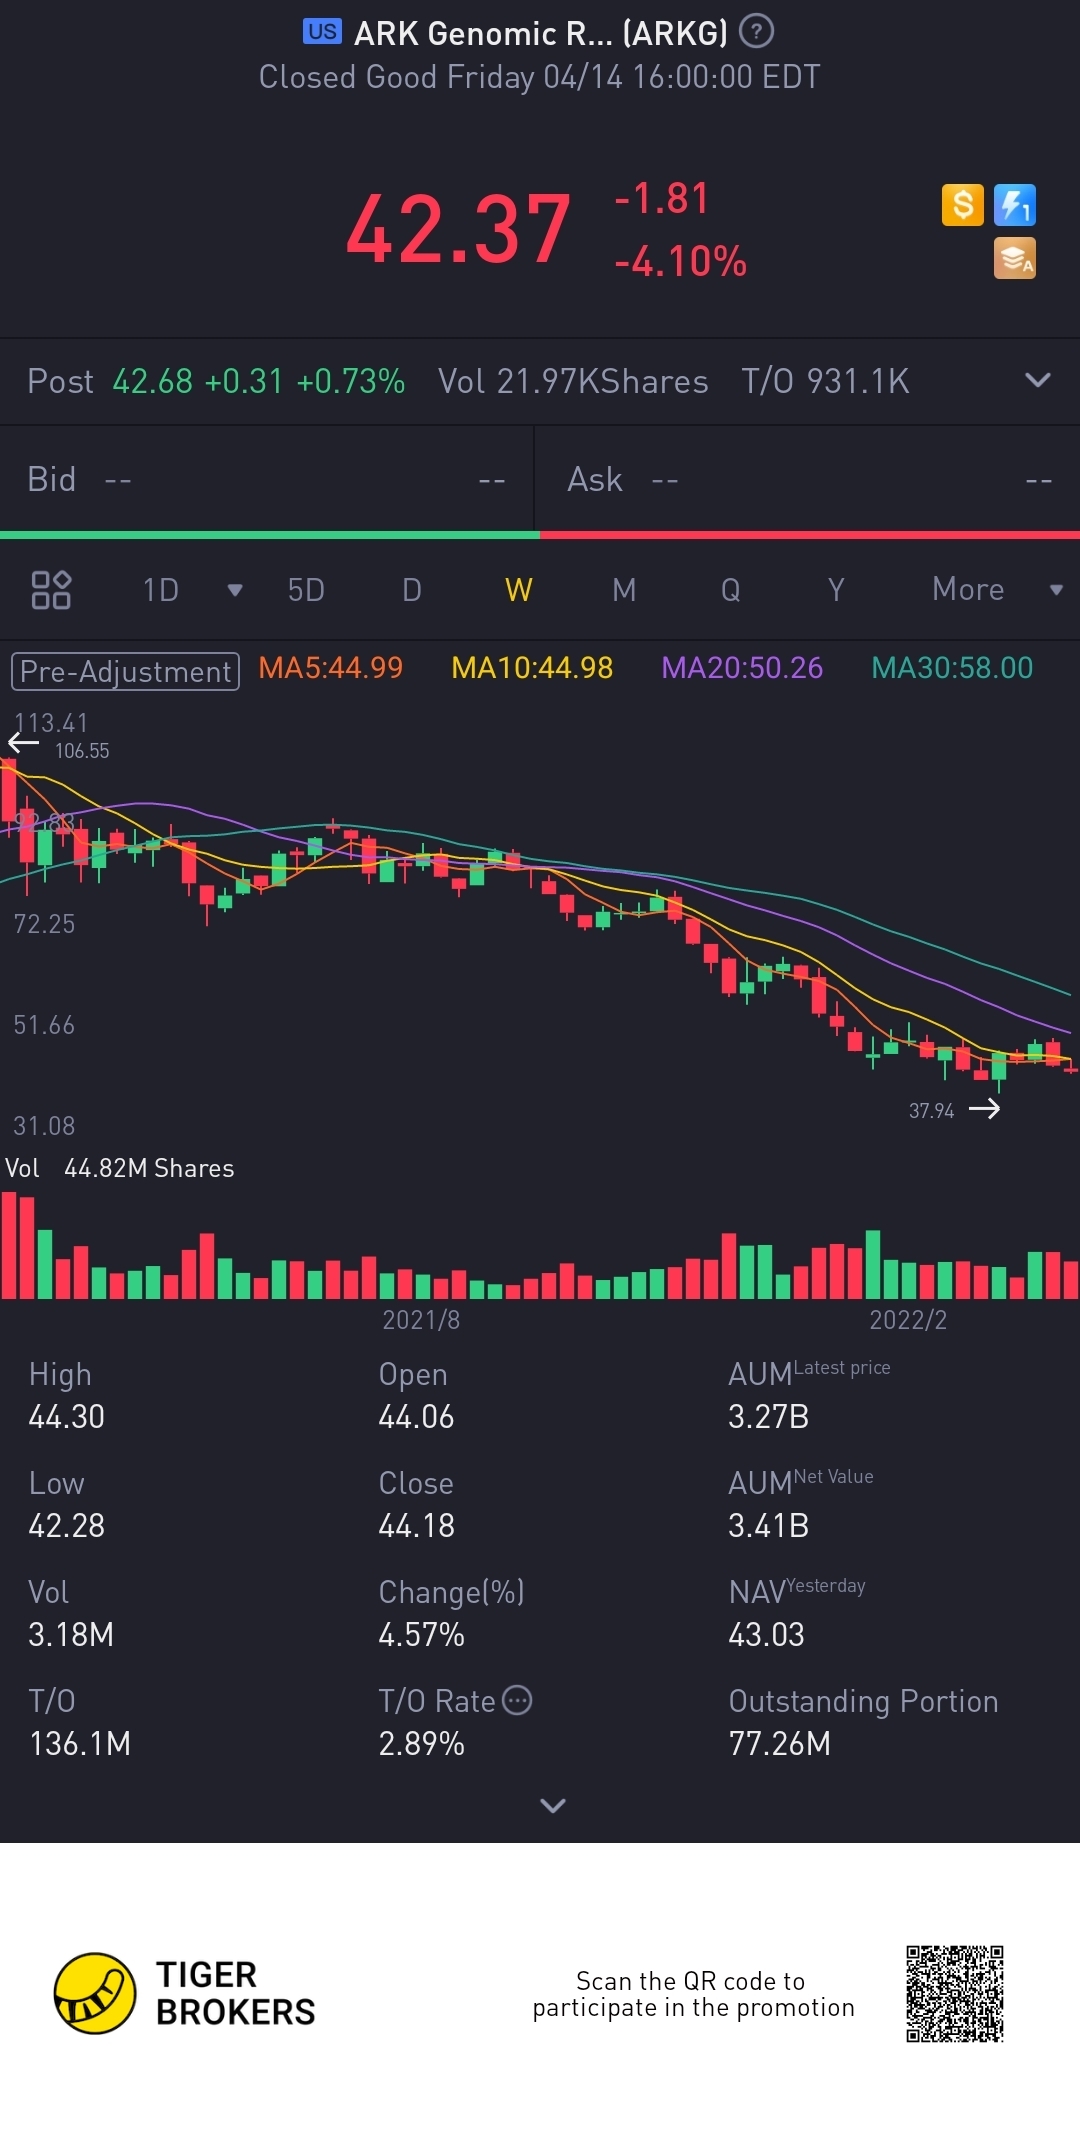Tap the Low 42.28 value

coord(67,1525)
